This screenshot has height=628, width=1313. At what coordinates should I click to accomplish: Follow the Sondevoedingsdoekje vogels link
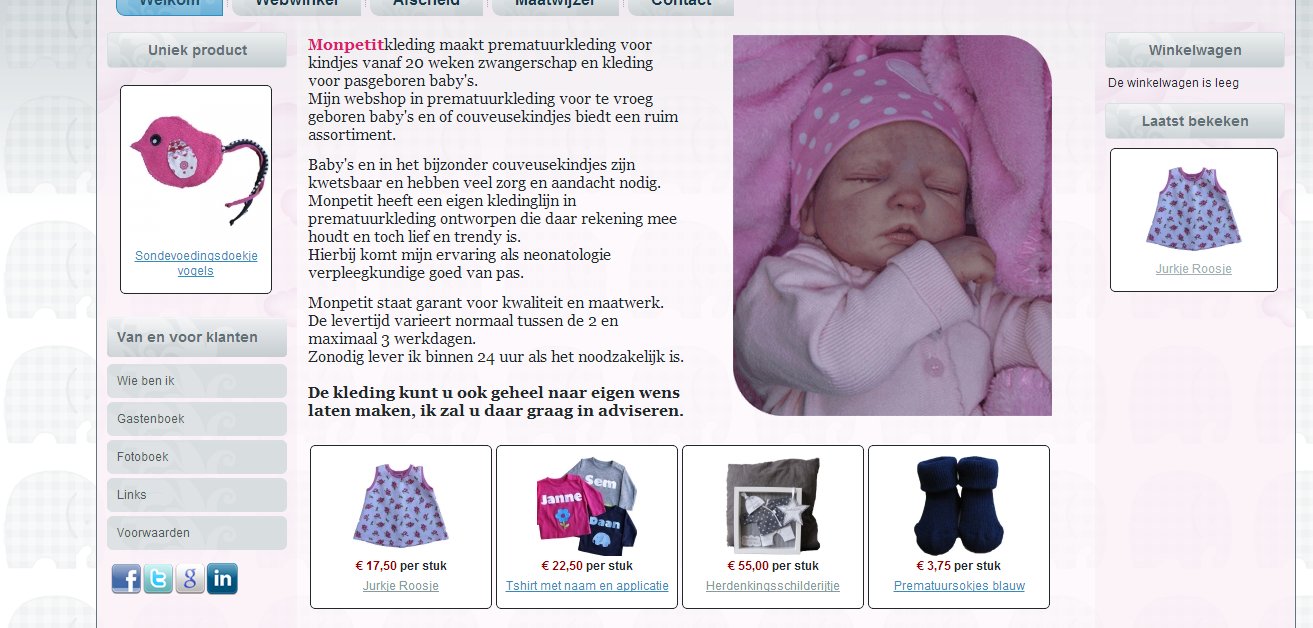[196, 263]
